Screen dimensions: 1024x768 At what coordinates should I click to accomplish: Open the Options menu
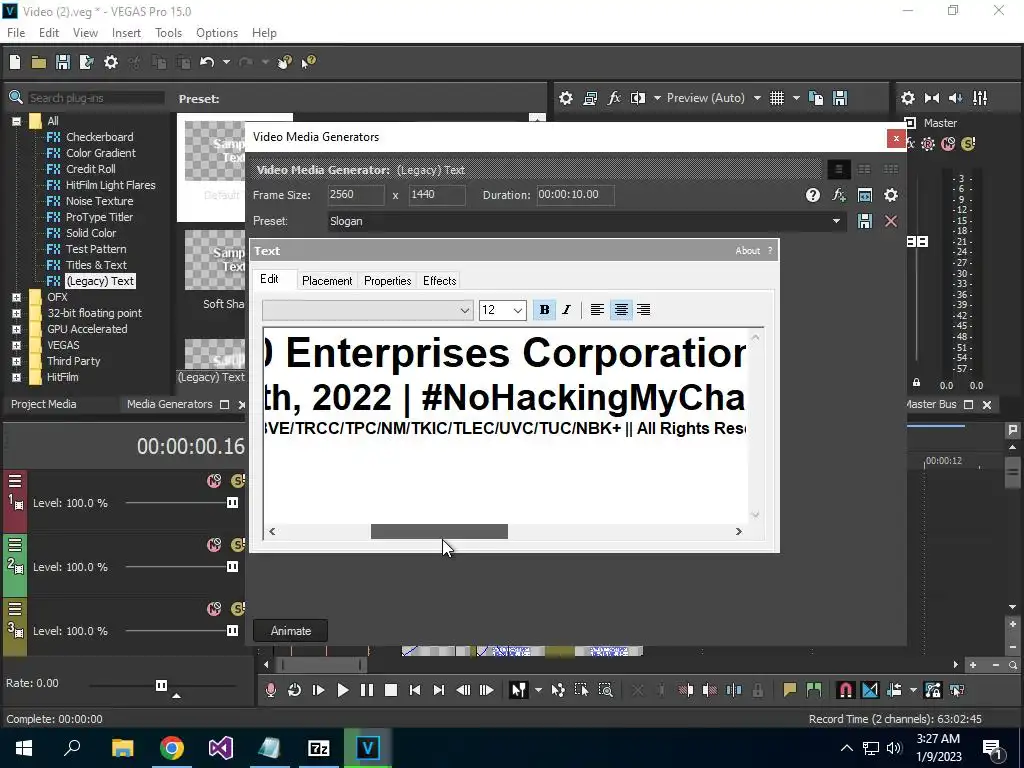217,33
